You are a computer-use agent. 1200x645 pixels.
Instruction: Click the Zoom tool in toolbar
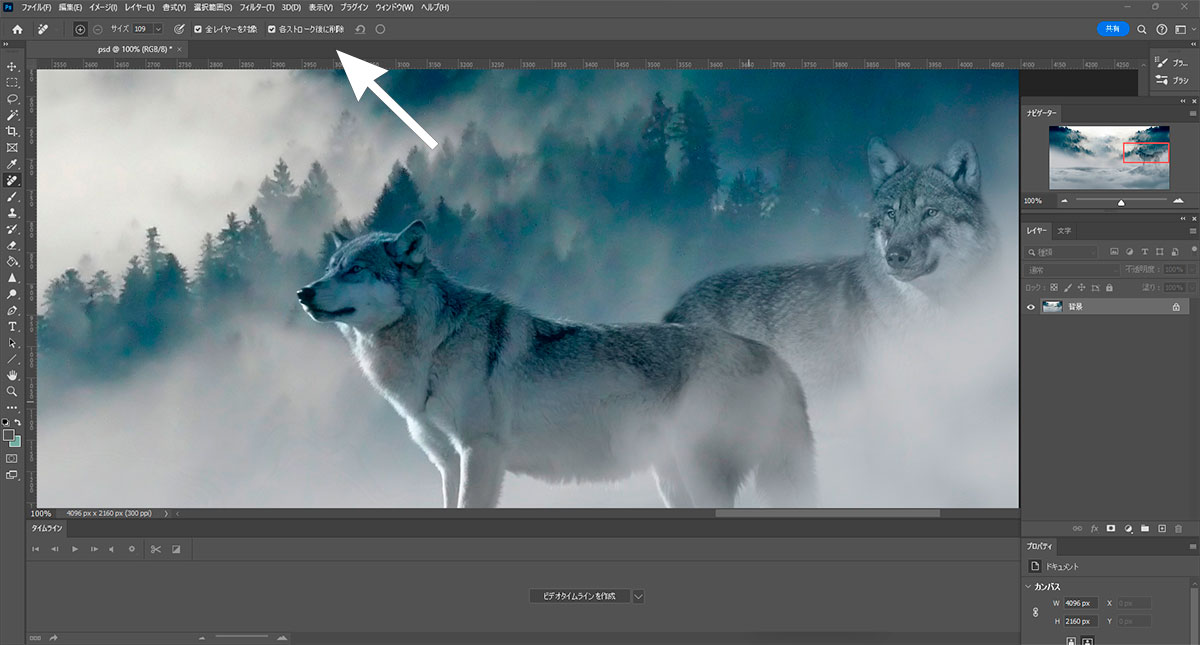12,391
